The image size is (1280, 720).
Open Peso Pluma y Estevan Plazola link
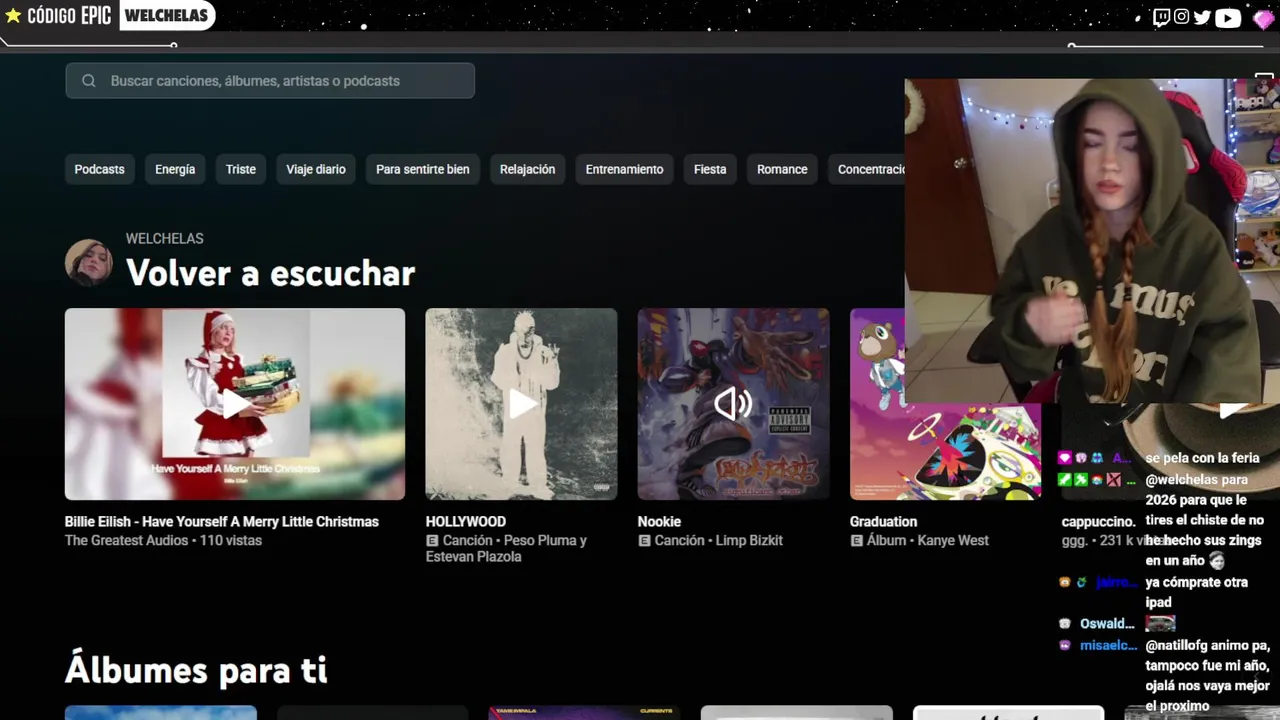tap(506, 548)
